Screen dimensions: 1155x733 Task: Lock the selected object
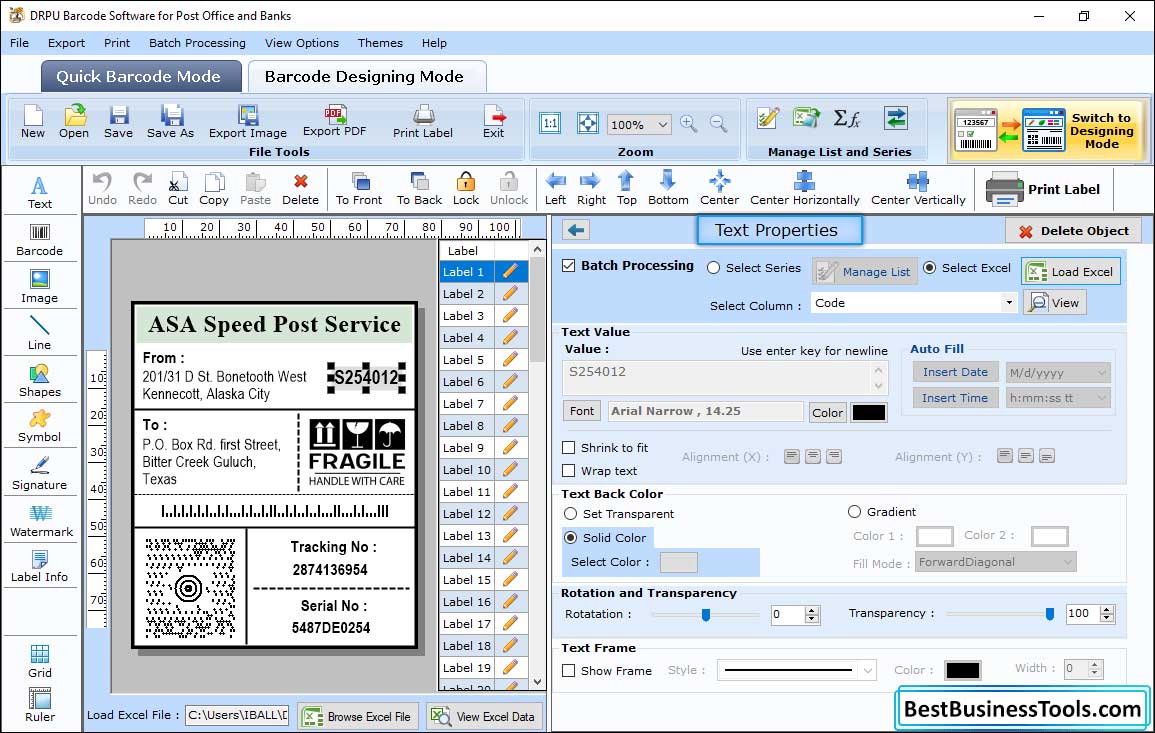point(466,189)
